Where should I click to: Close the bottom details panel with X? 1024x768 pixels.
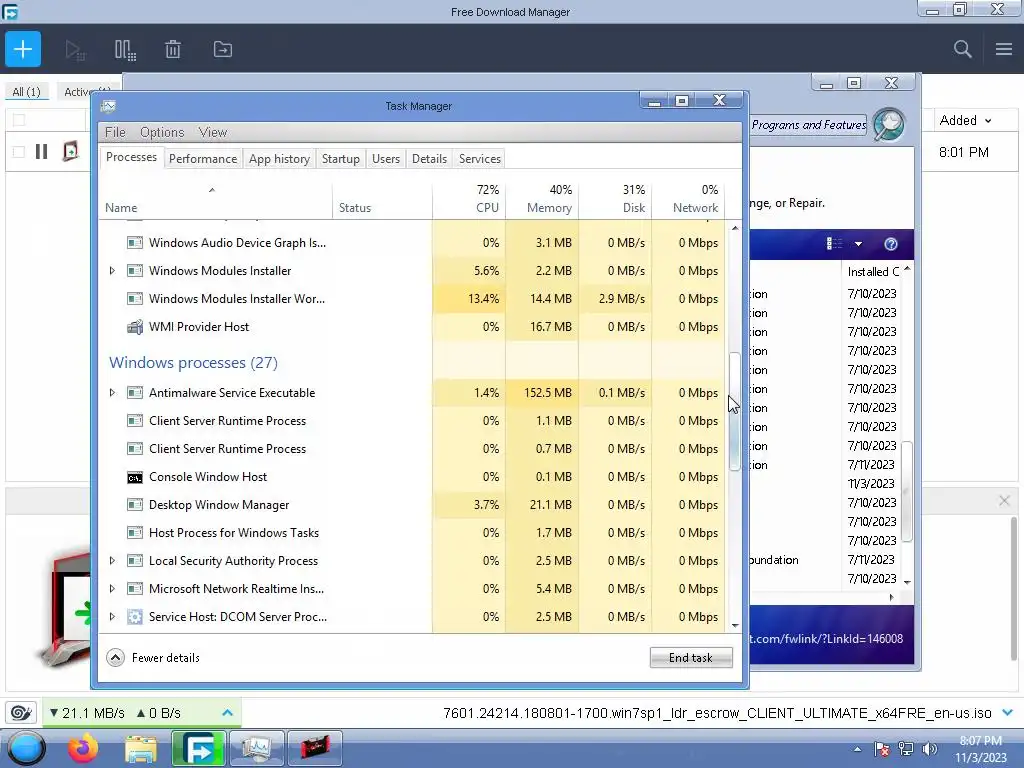click(x=1004, y=501)
